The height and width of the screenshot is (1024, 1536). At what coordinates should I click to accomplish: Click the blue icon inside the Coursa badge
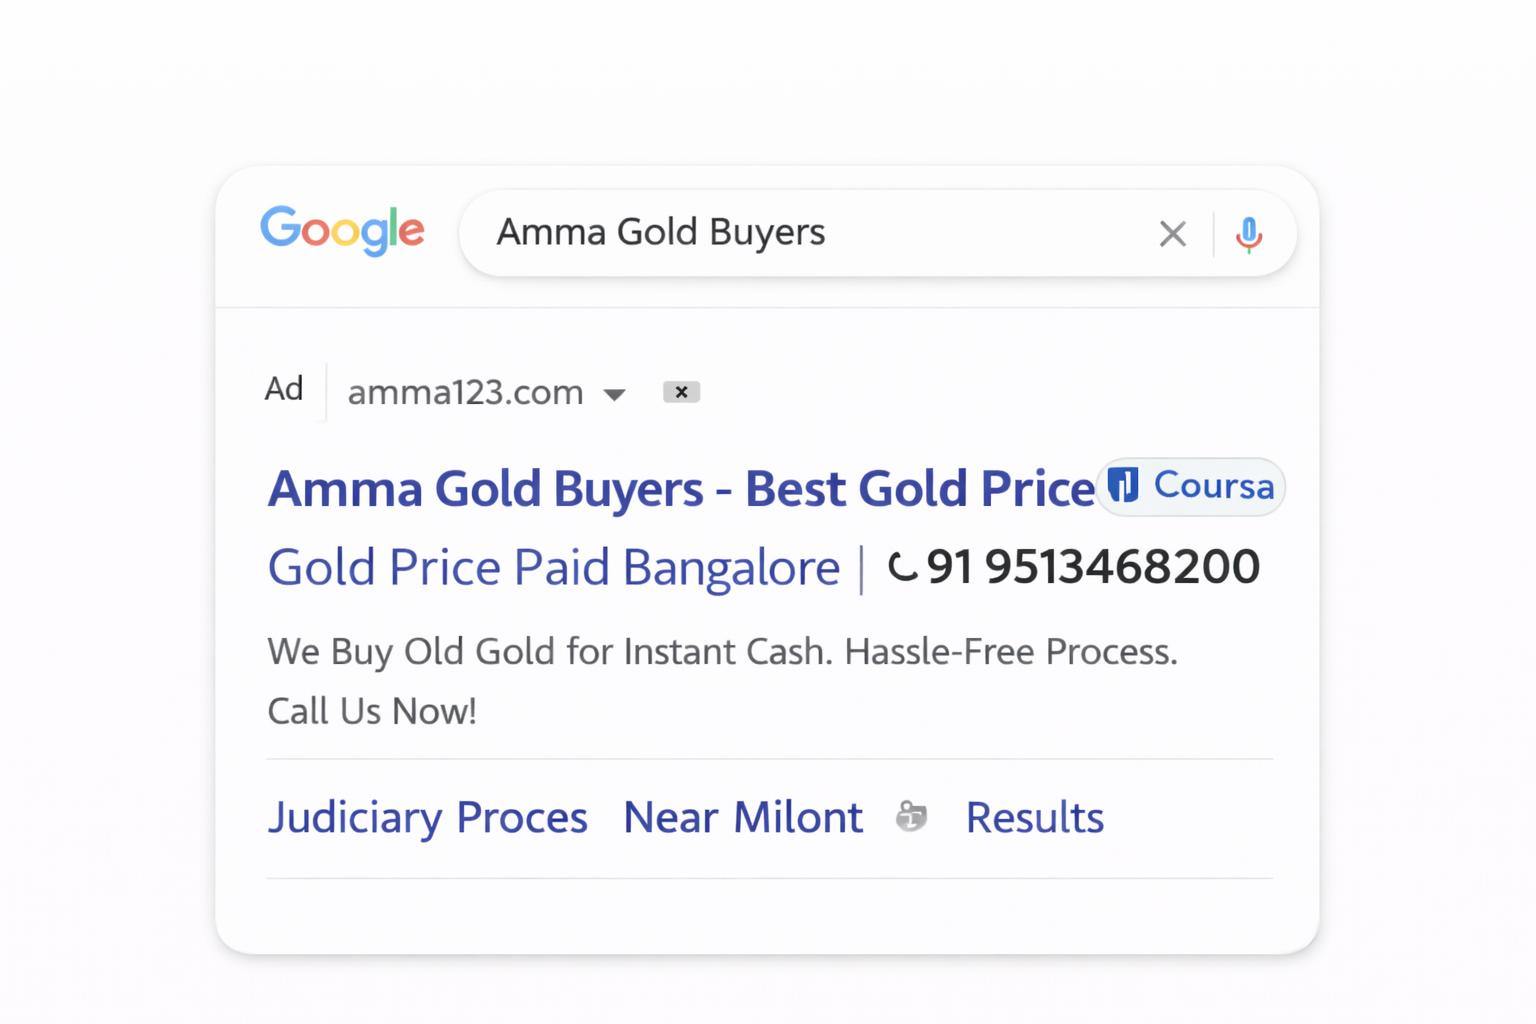pyautogui.click(x=1123, y=485)
